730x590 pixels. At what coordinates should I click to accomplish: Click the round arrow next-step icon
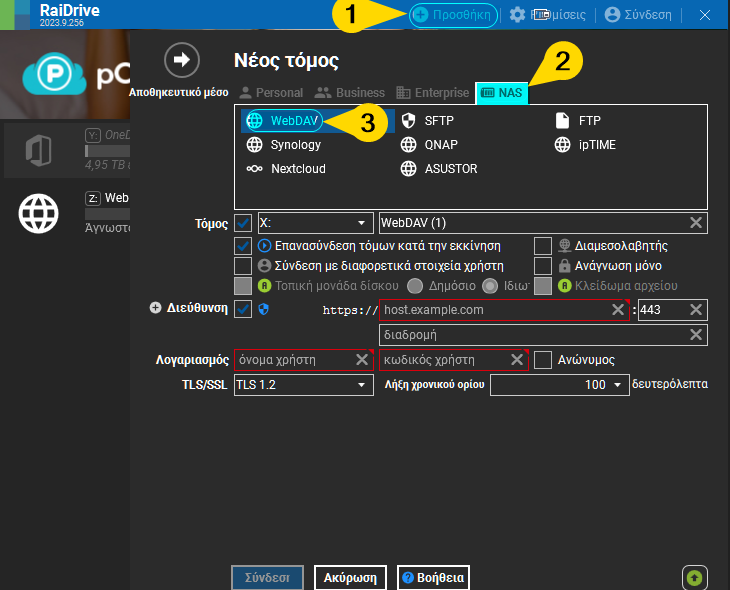[x=182, y=60]
